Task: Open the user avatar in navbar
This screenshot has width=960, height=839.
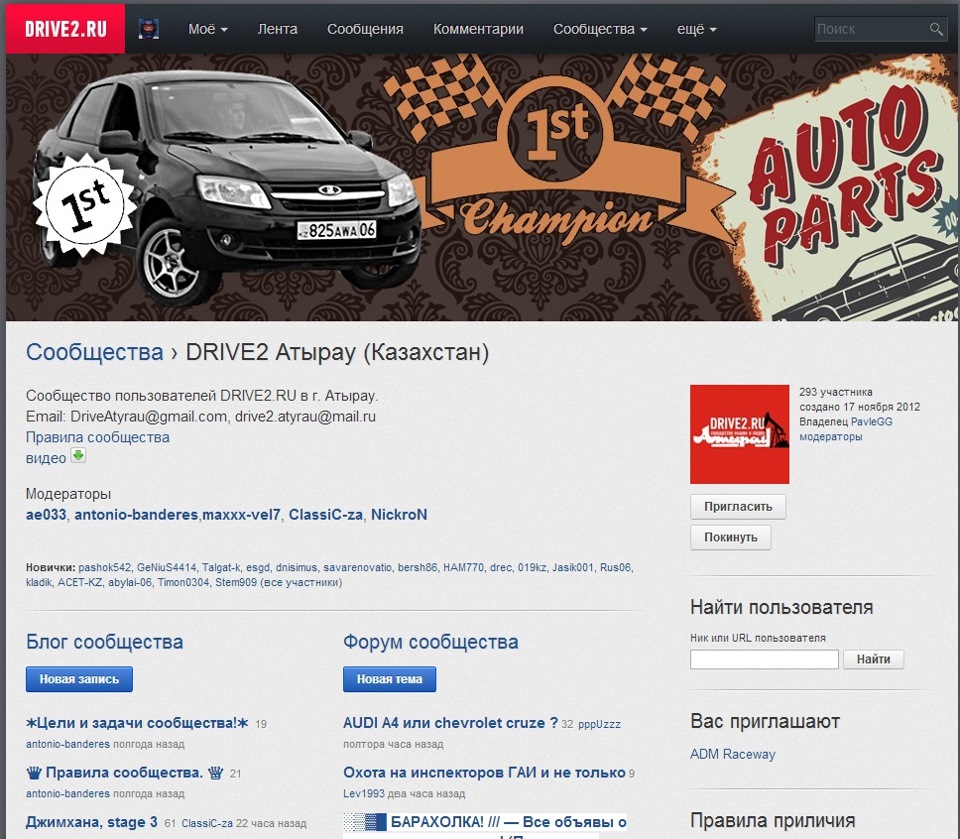Action: 148,29
